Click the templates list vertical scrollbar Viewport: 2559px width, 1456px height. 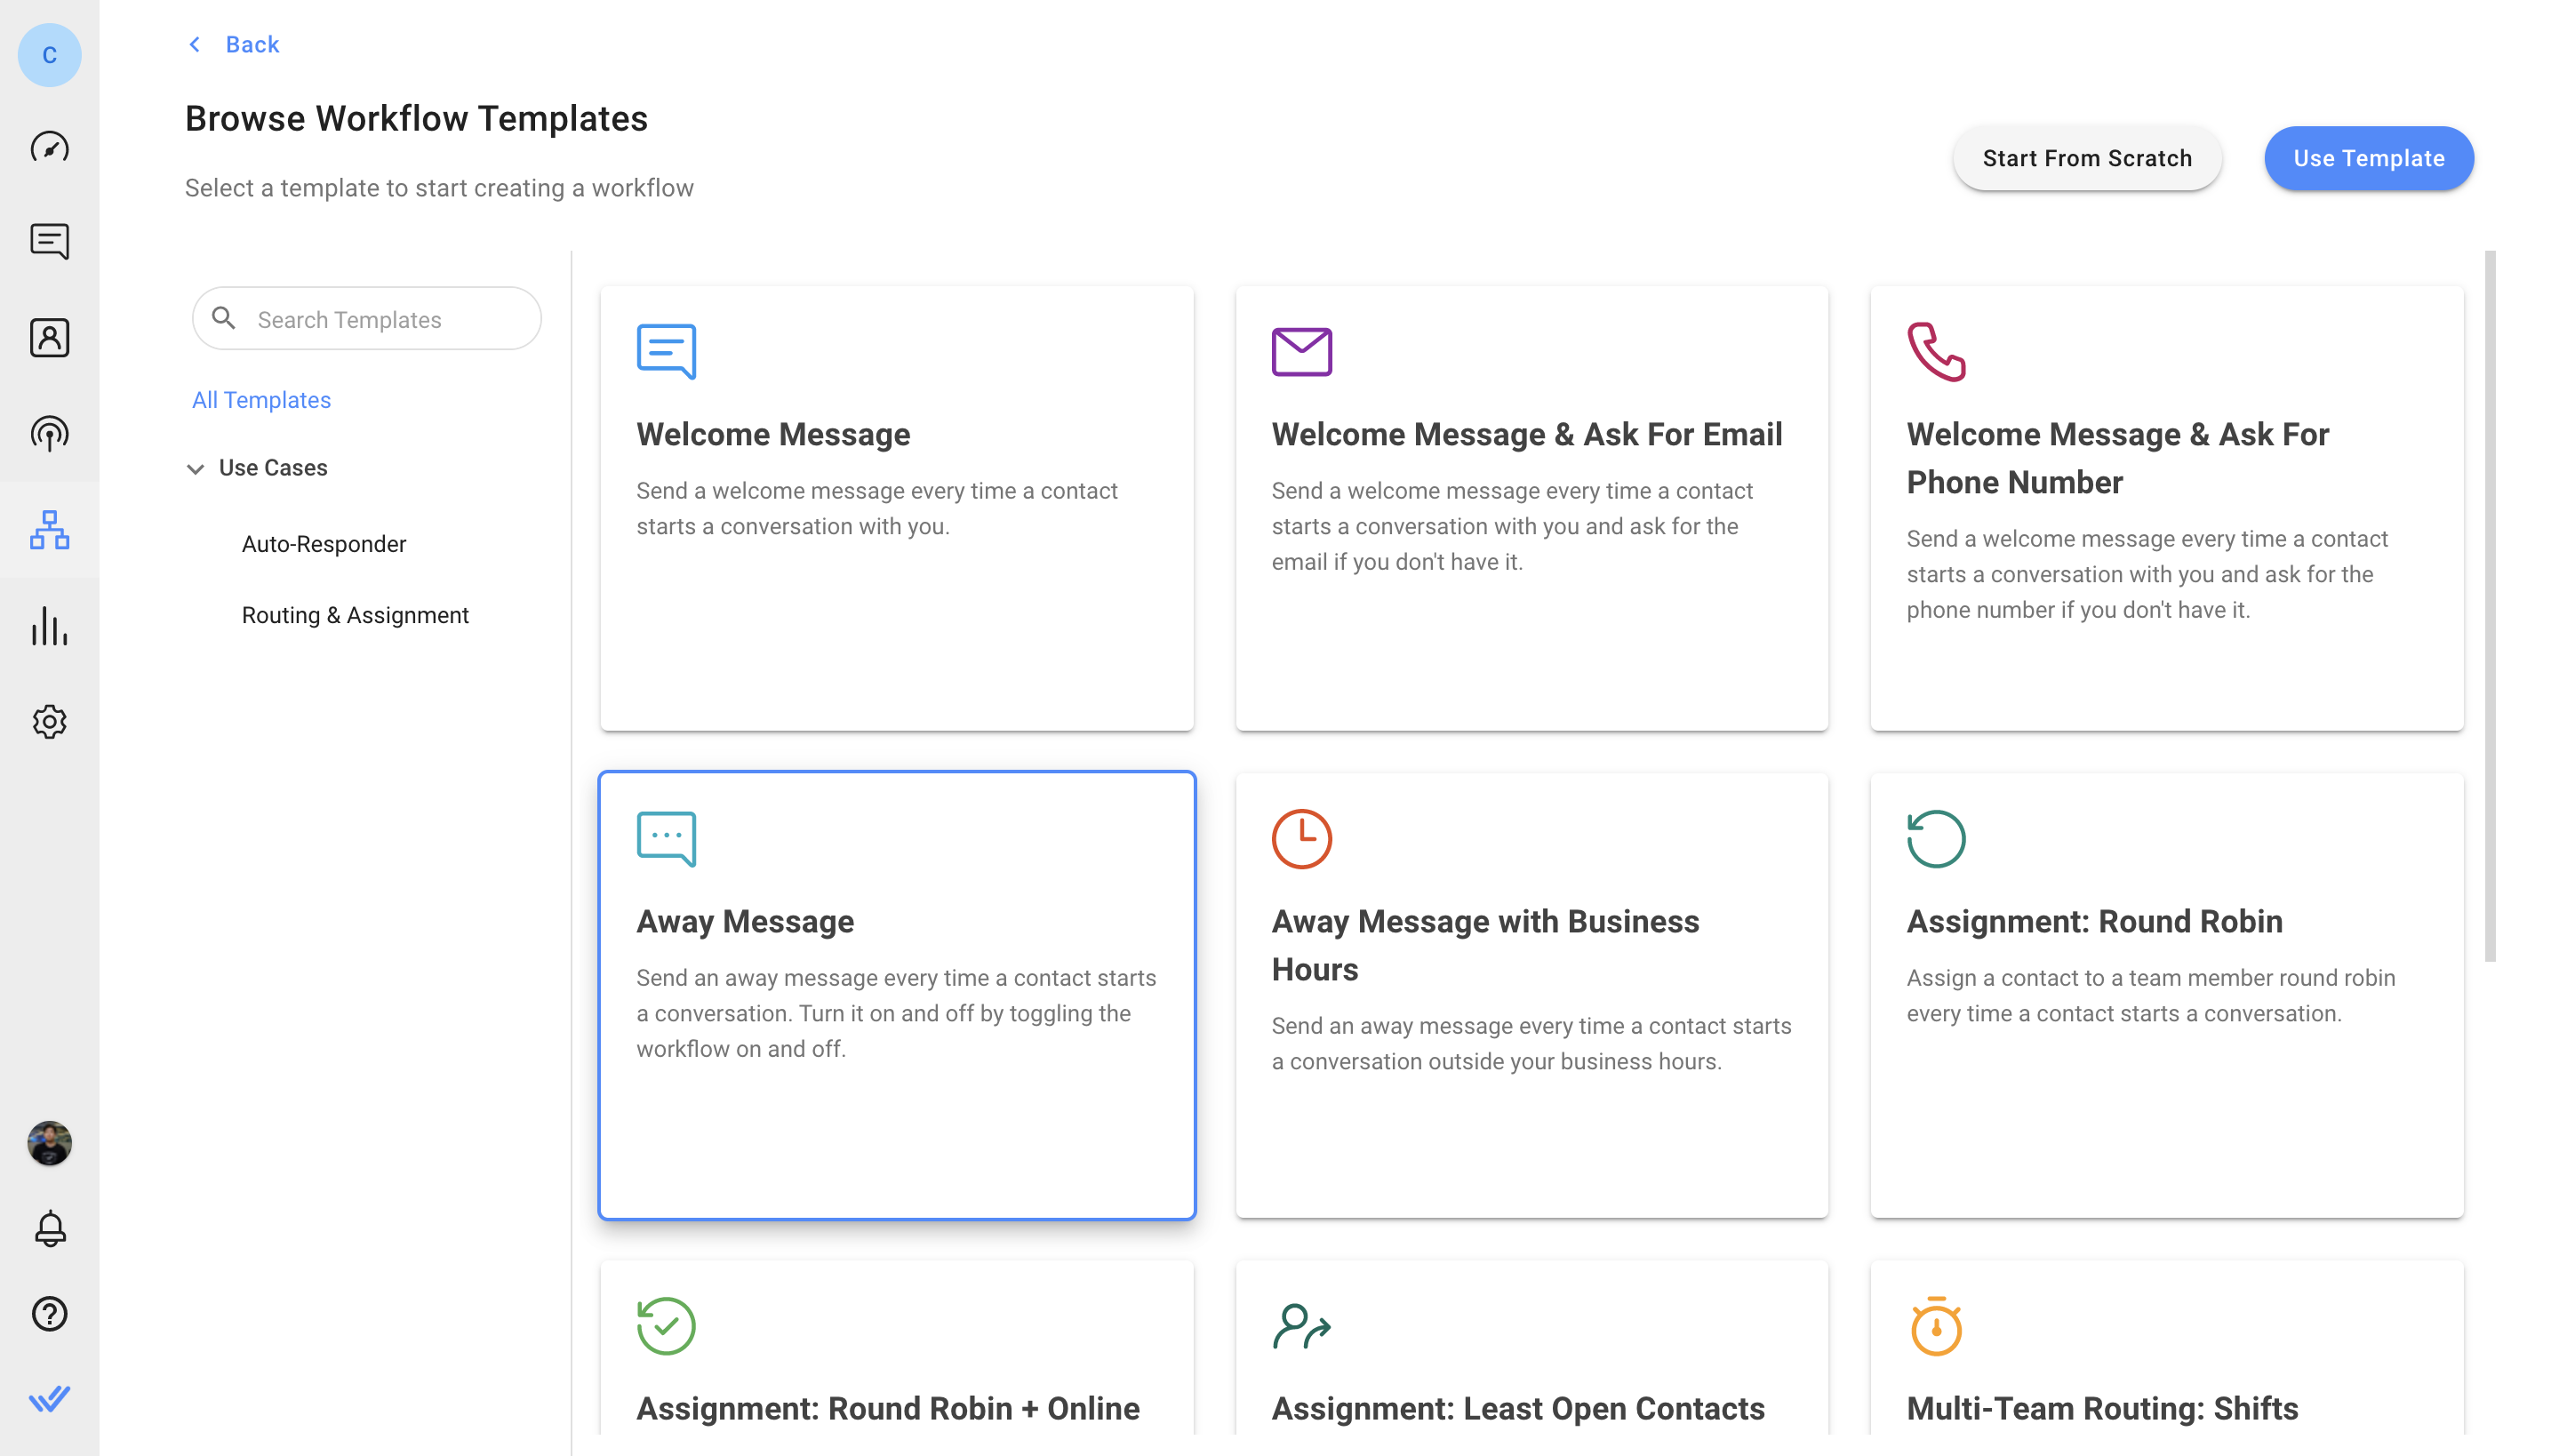pyautogui.click(x=2489, y=605)
